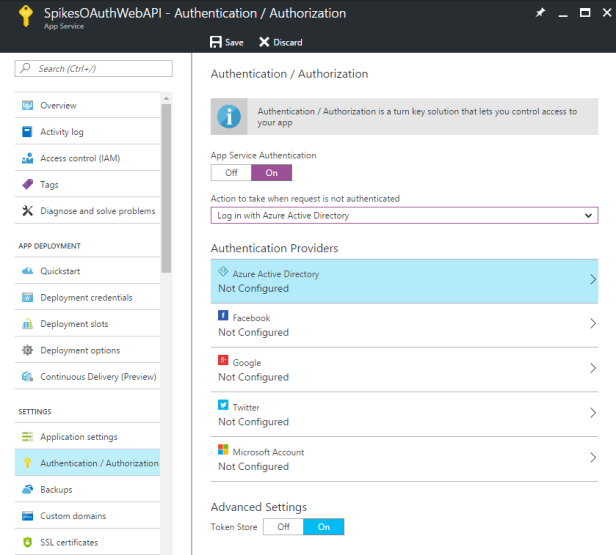Click the Activity log icon
The image size is (616, 555).
point(28,132)
